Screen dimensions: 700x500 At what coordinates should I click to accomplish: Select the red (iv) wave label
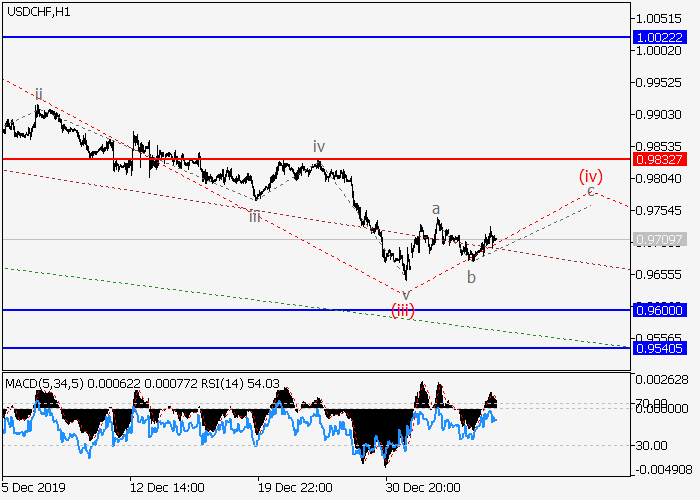[590, 177]
